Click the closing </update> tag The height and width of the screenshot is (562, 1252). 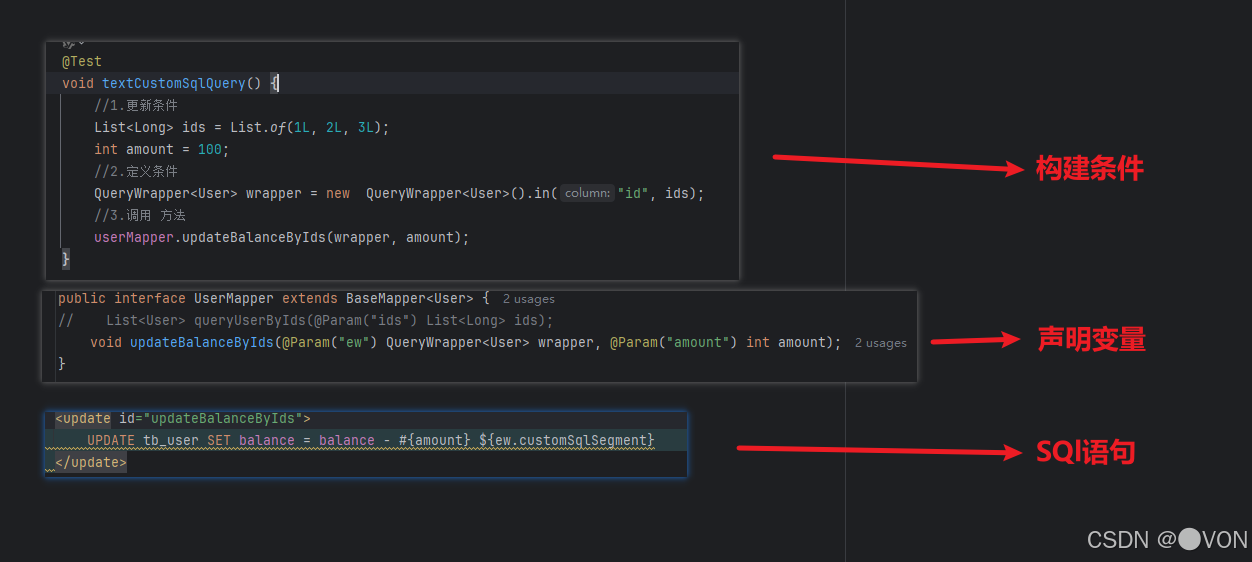(x=91, y=462)
